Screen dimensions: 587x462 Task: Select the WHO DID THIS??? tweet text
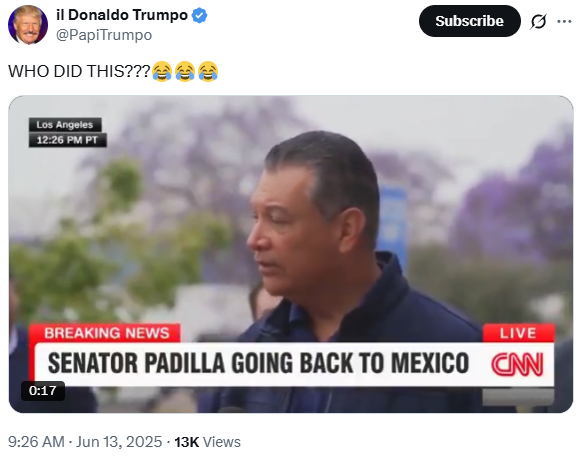tap(79, 71)
